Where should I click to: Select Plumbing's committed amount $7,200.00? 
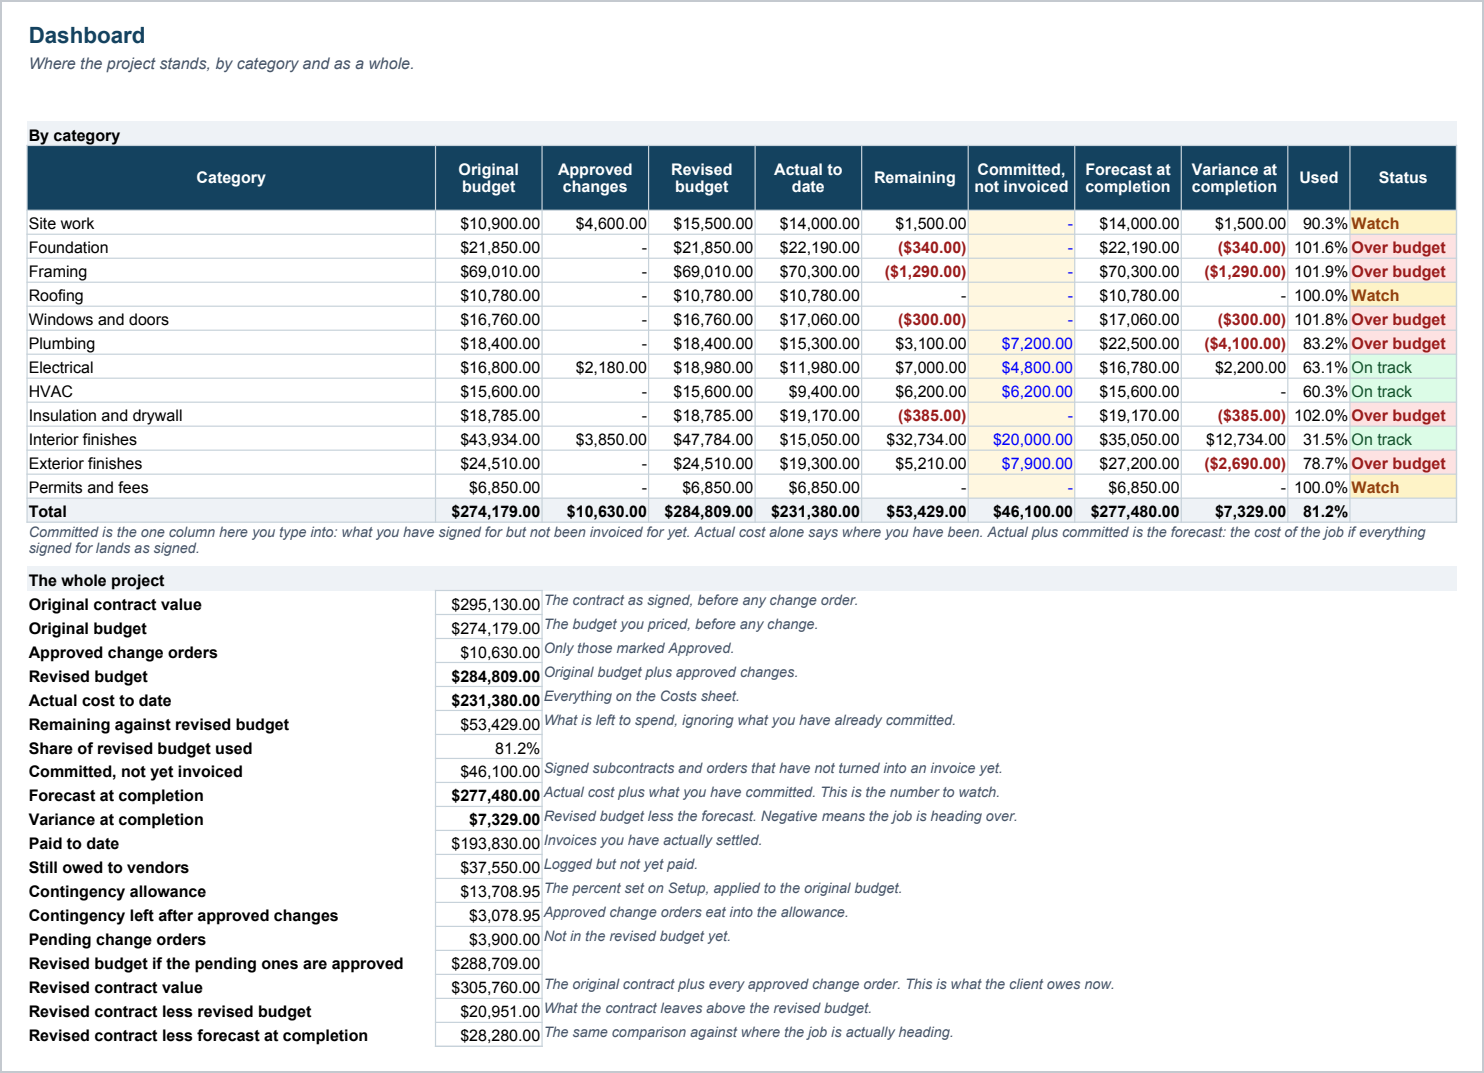1021,343
